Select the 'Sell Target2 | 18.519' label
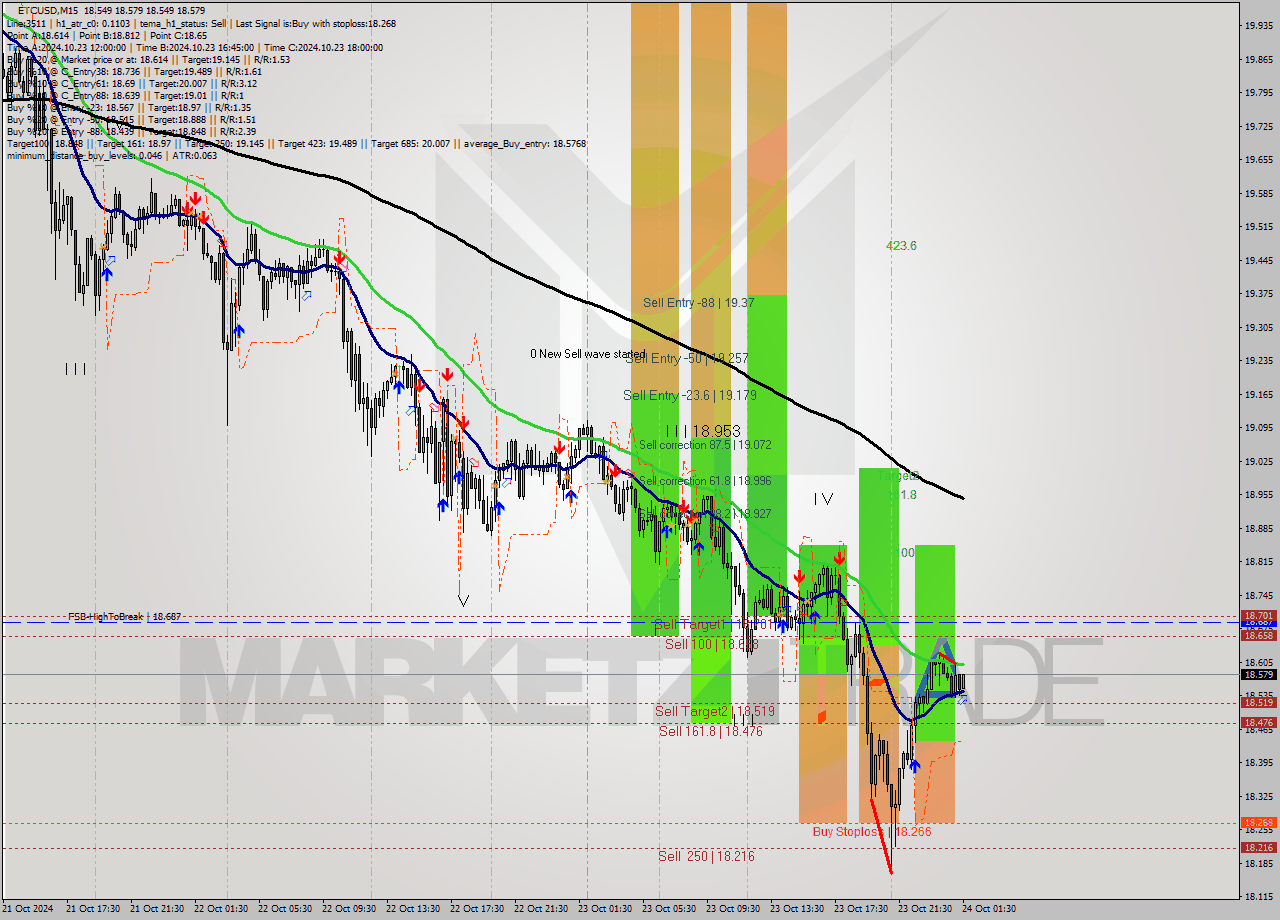Screen dimensions: 1280x920 pos(715,711)
